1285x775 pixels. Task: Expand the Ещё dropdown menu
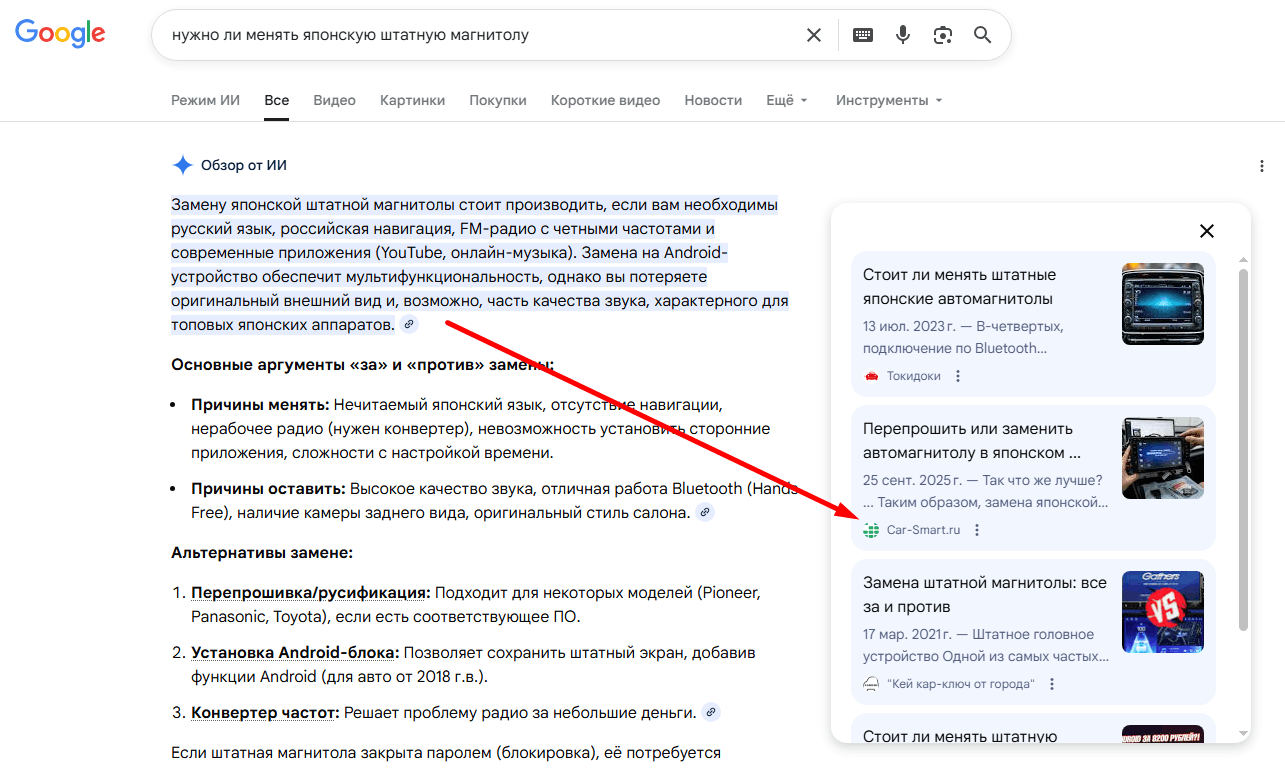(x=786, y=100)
